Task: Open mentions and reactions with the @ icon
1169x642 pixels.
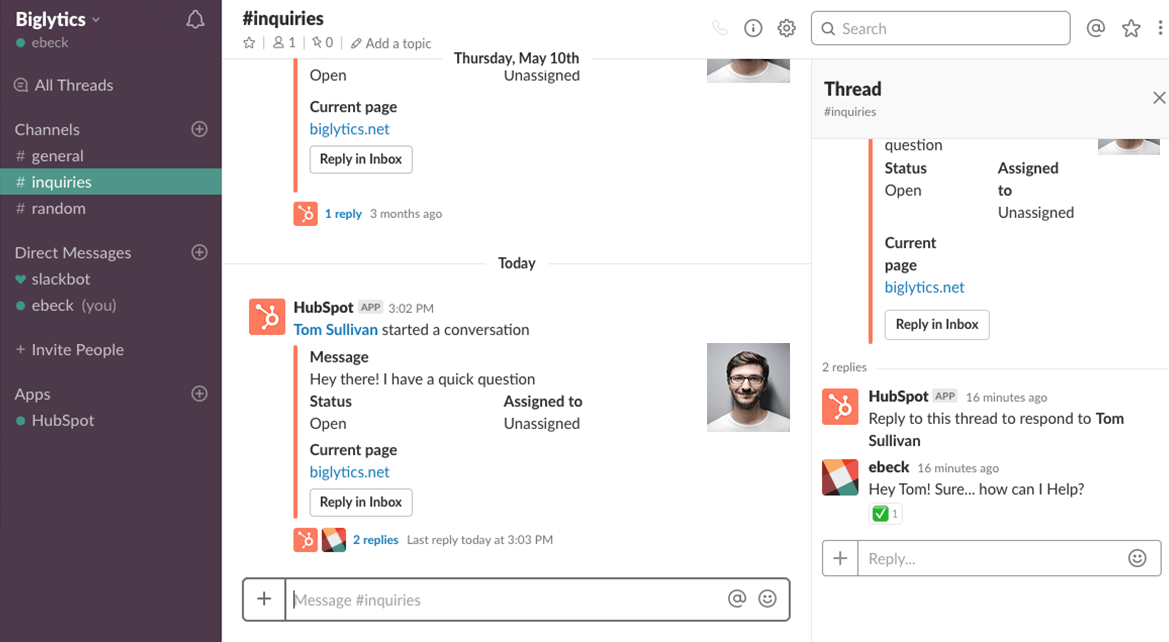Action: tap(1095, 28)
